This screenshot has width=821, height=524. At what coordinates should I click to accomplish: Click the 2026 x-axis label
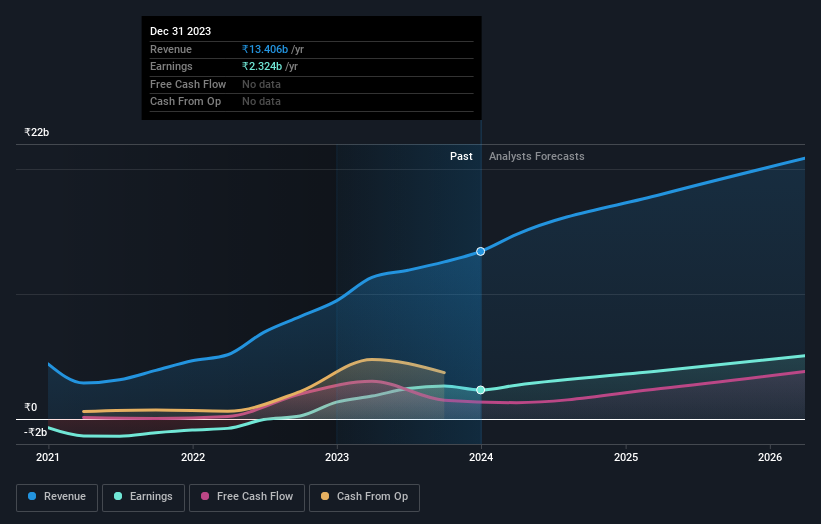[x=770, y=458]
